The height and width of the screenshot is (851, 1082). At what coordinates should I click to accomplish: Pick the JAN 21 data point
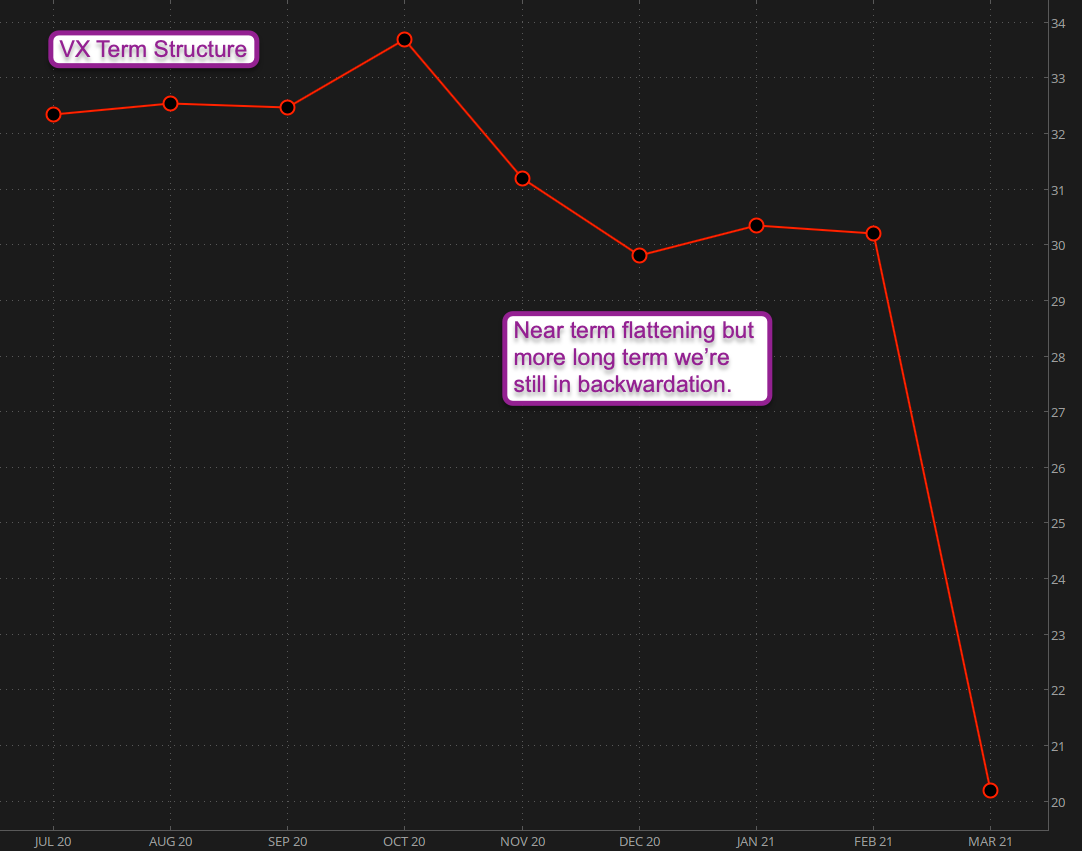[x=756, y=226]
